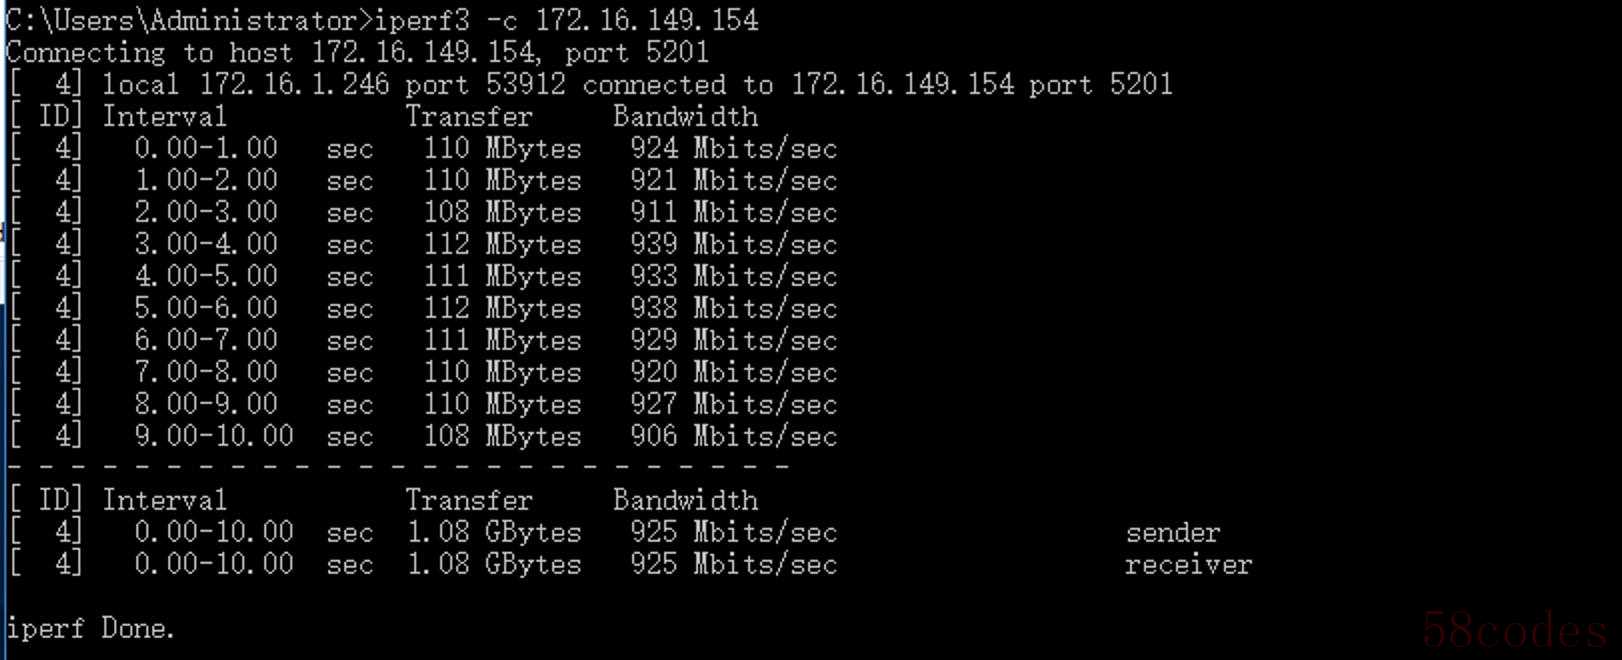The image size is (1622, 660).
Task: Select the 933 Mbits/sec bandwidth reading
Action: pyautogui.click(x=733, y=277)
